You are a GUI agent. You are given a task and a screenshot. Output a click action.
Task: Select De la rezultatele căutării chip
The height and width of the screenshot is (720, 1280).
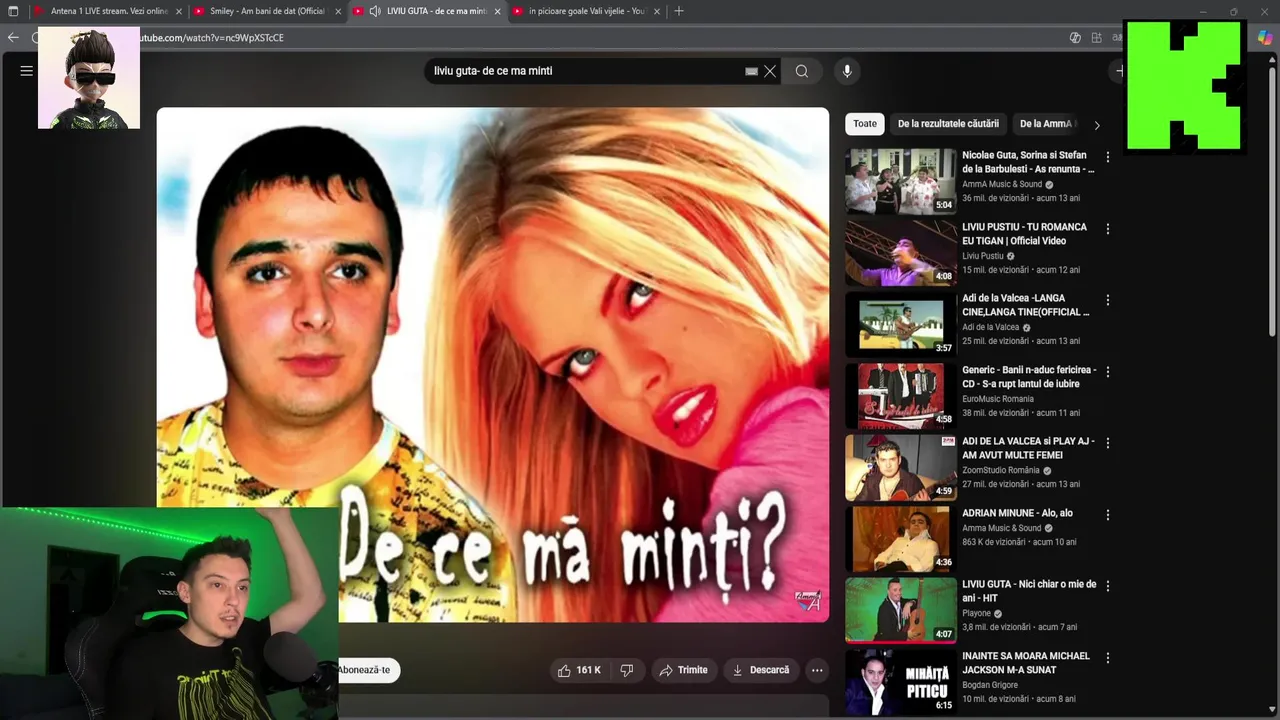click(x=948, y=124)
